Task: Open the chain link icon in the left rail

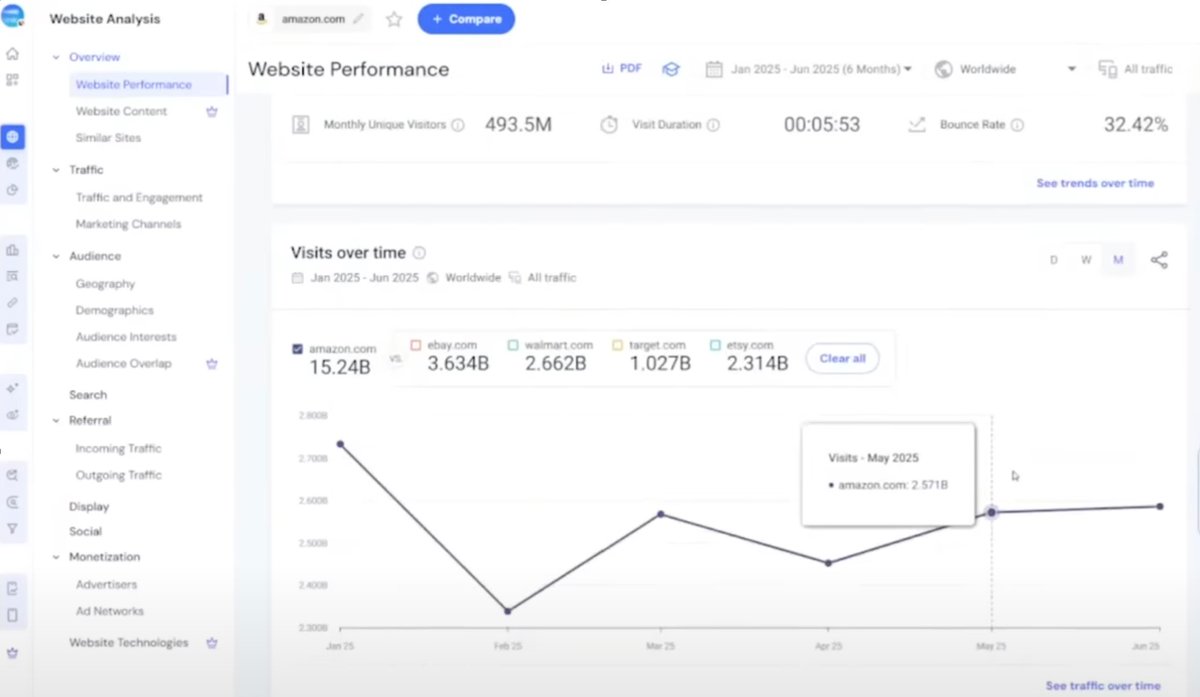Action: [x=12, y=302]
